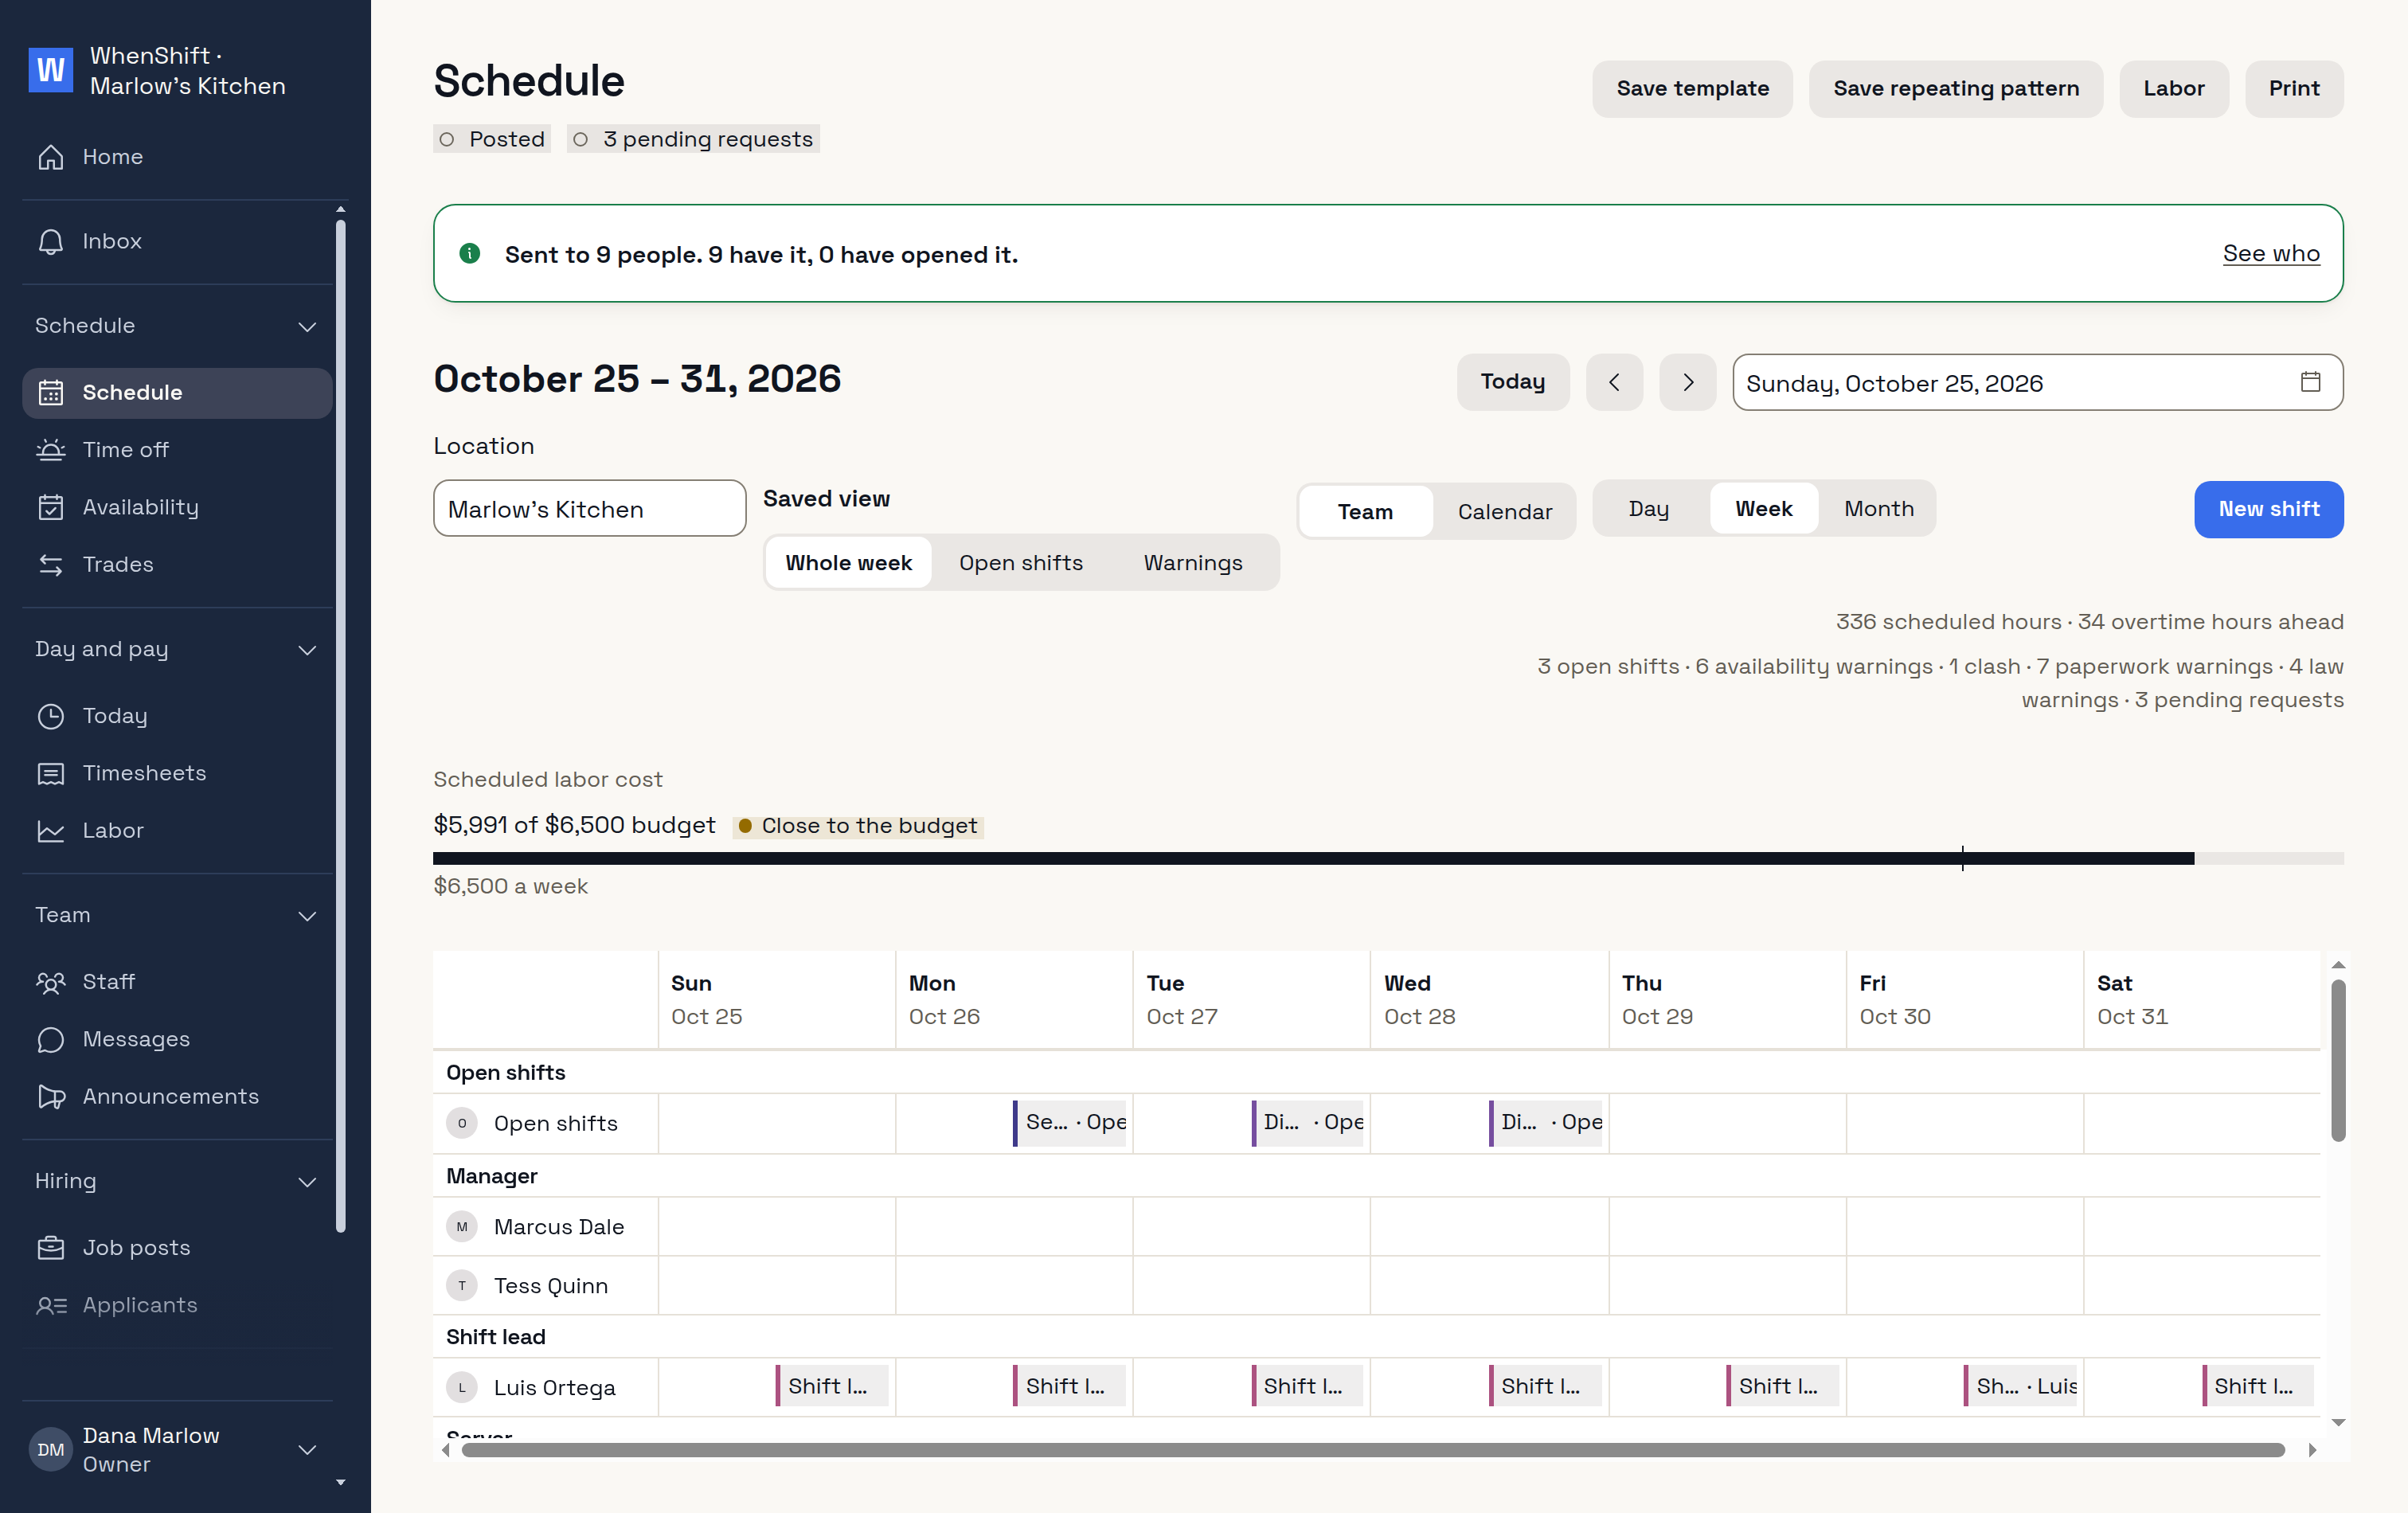Open Staff people icon
The width and height of the screenshot is (2408, 1513).
[x=51, y=982]
